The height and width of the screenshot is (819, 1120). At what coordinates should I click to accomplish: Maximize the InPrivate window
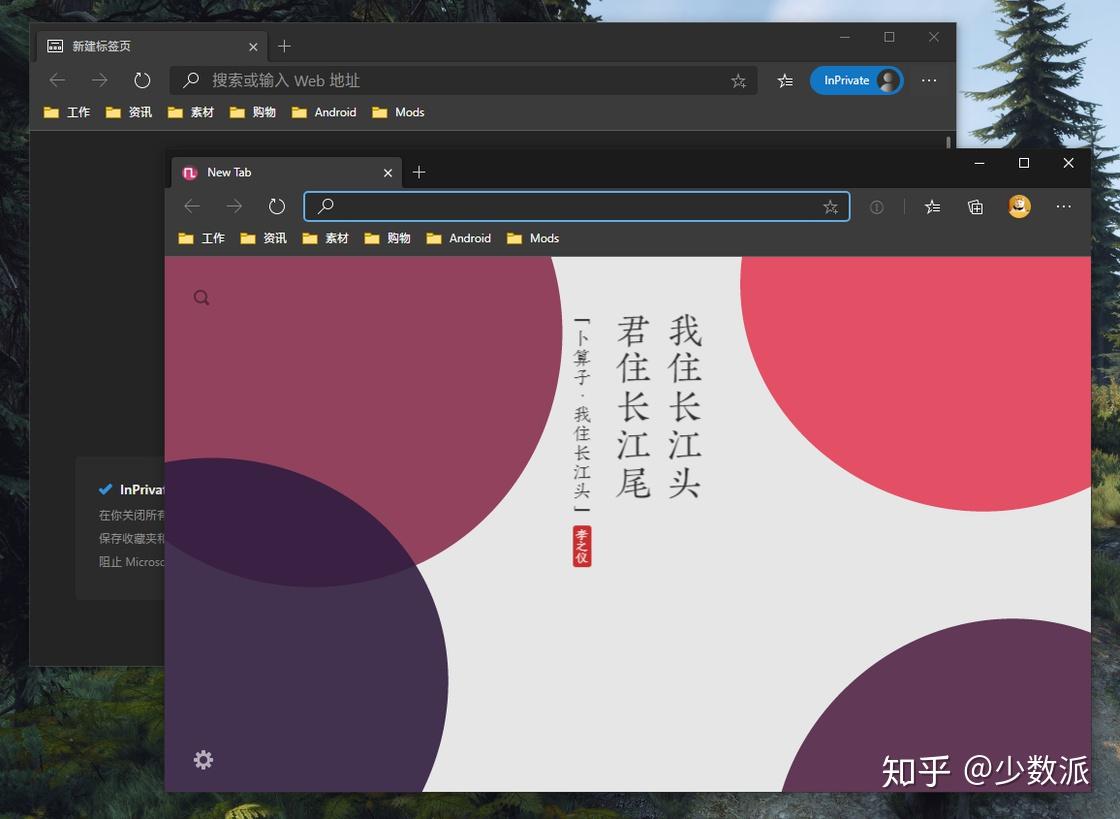(889, 37)
